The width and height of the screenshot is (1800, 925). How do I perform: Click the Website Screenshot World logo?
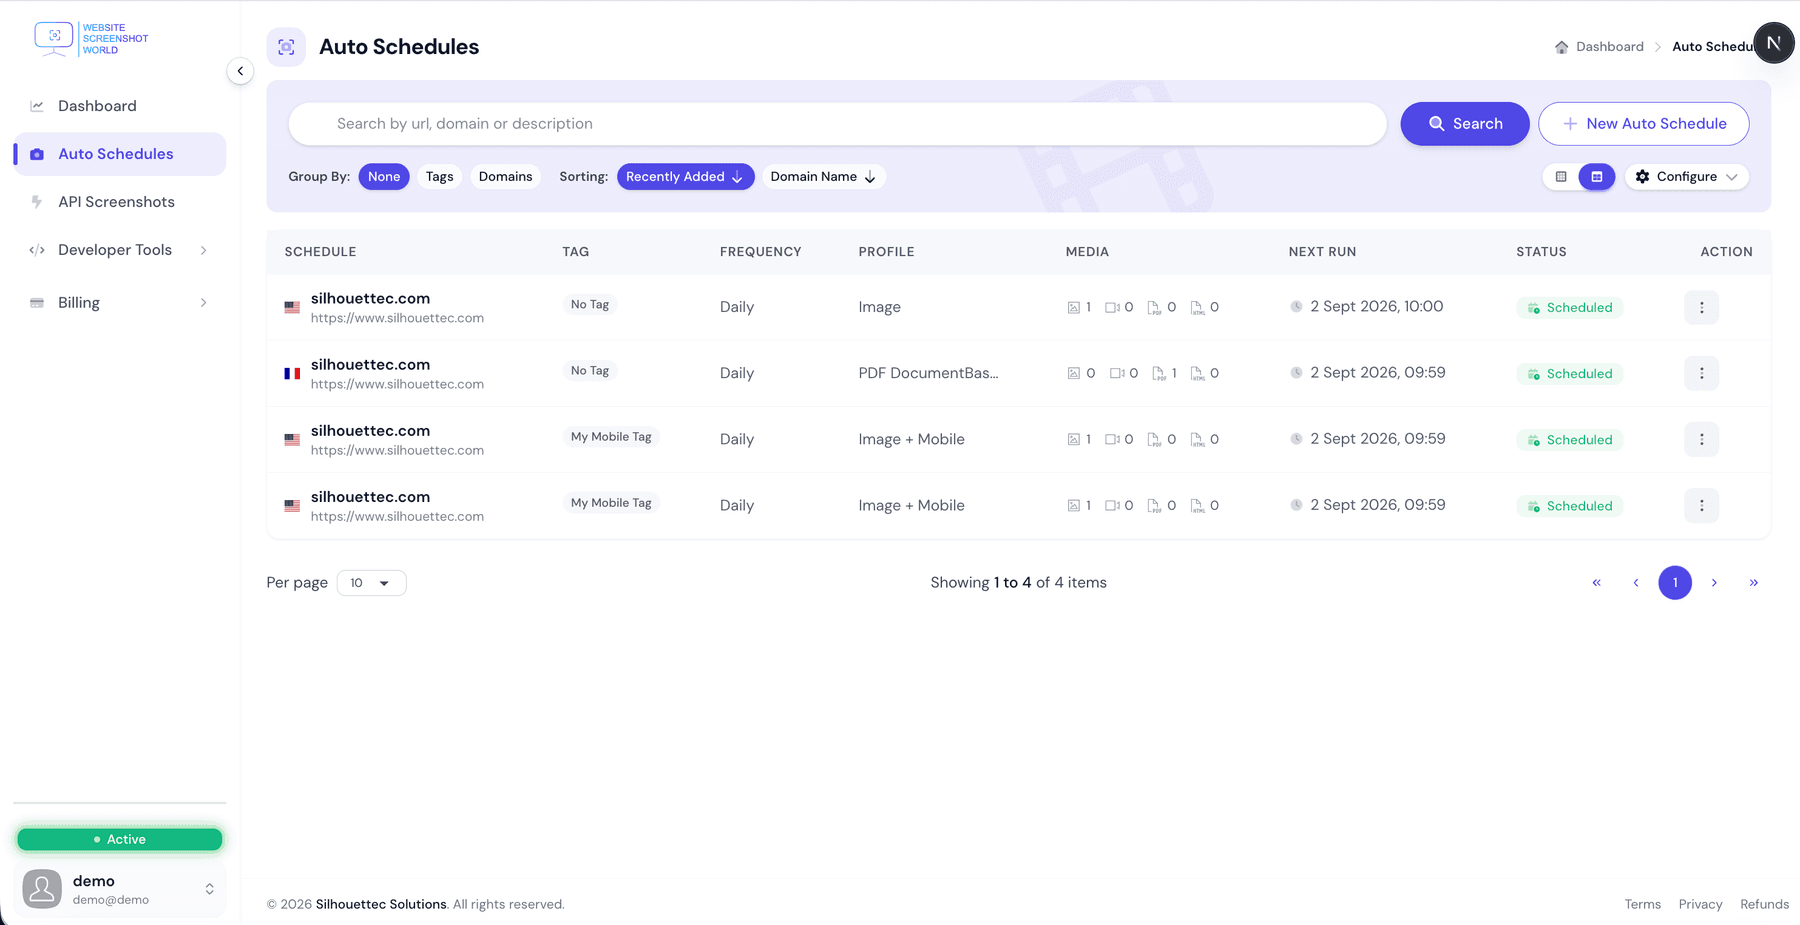[91, 39]
